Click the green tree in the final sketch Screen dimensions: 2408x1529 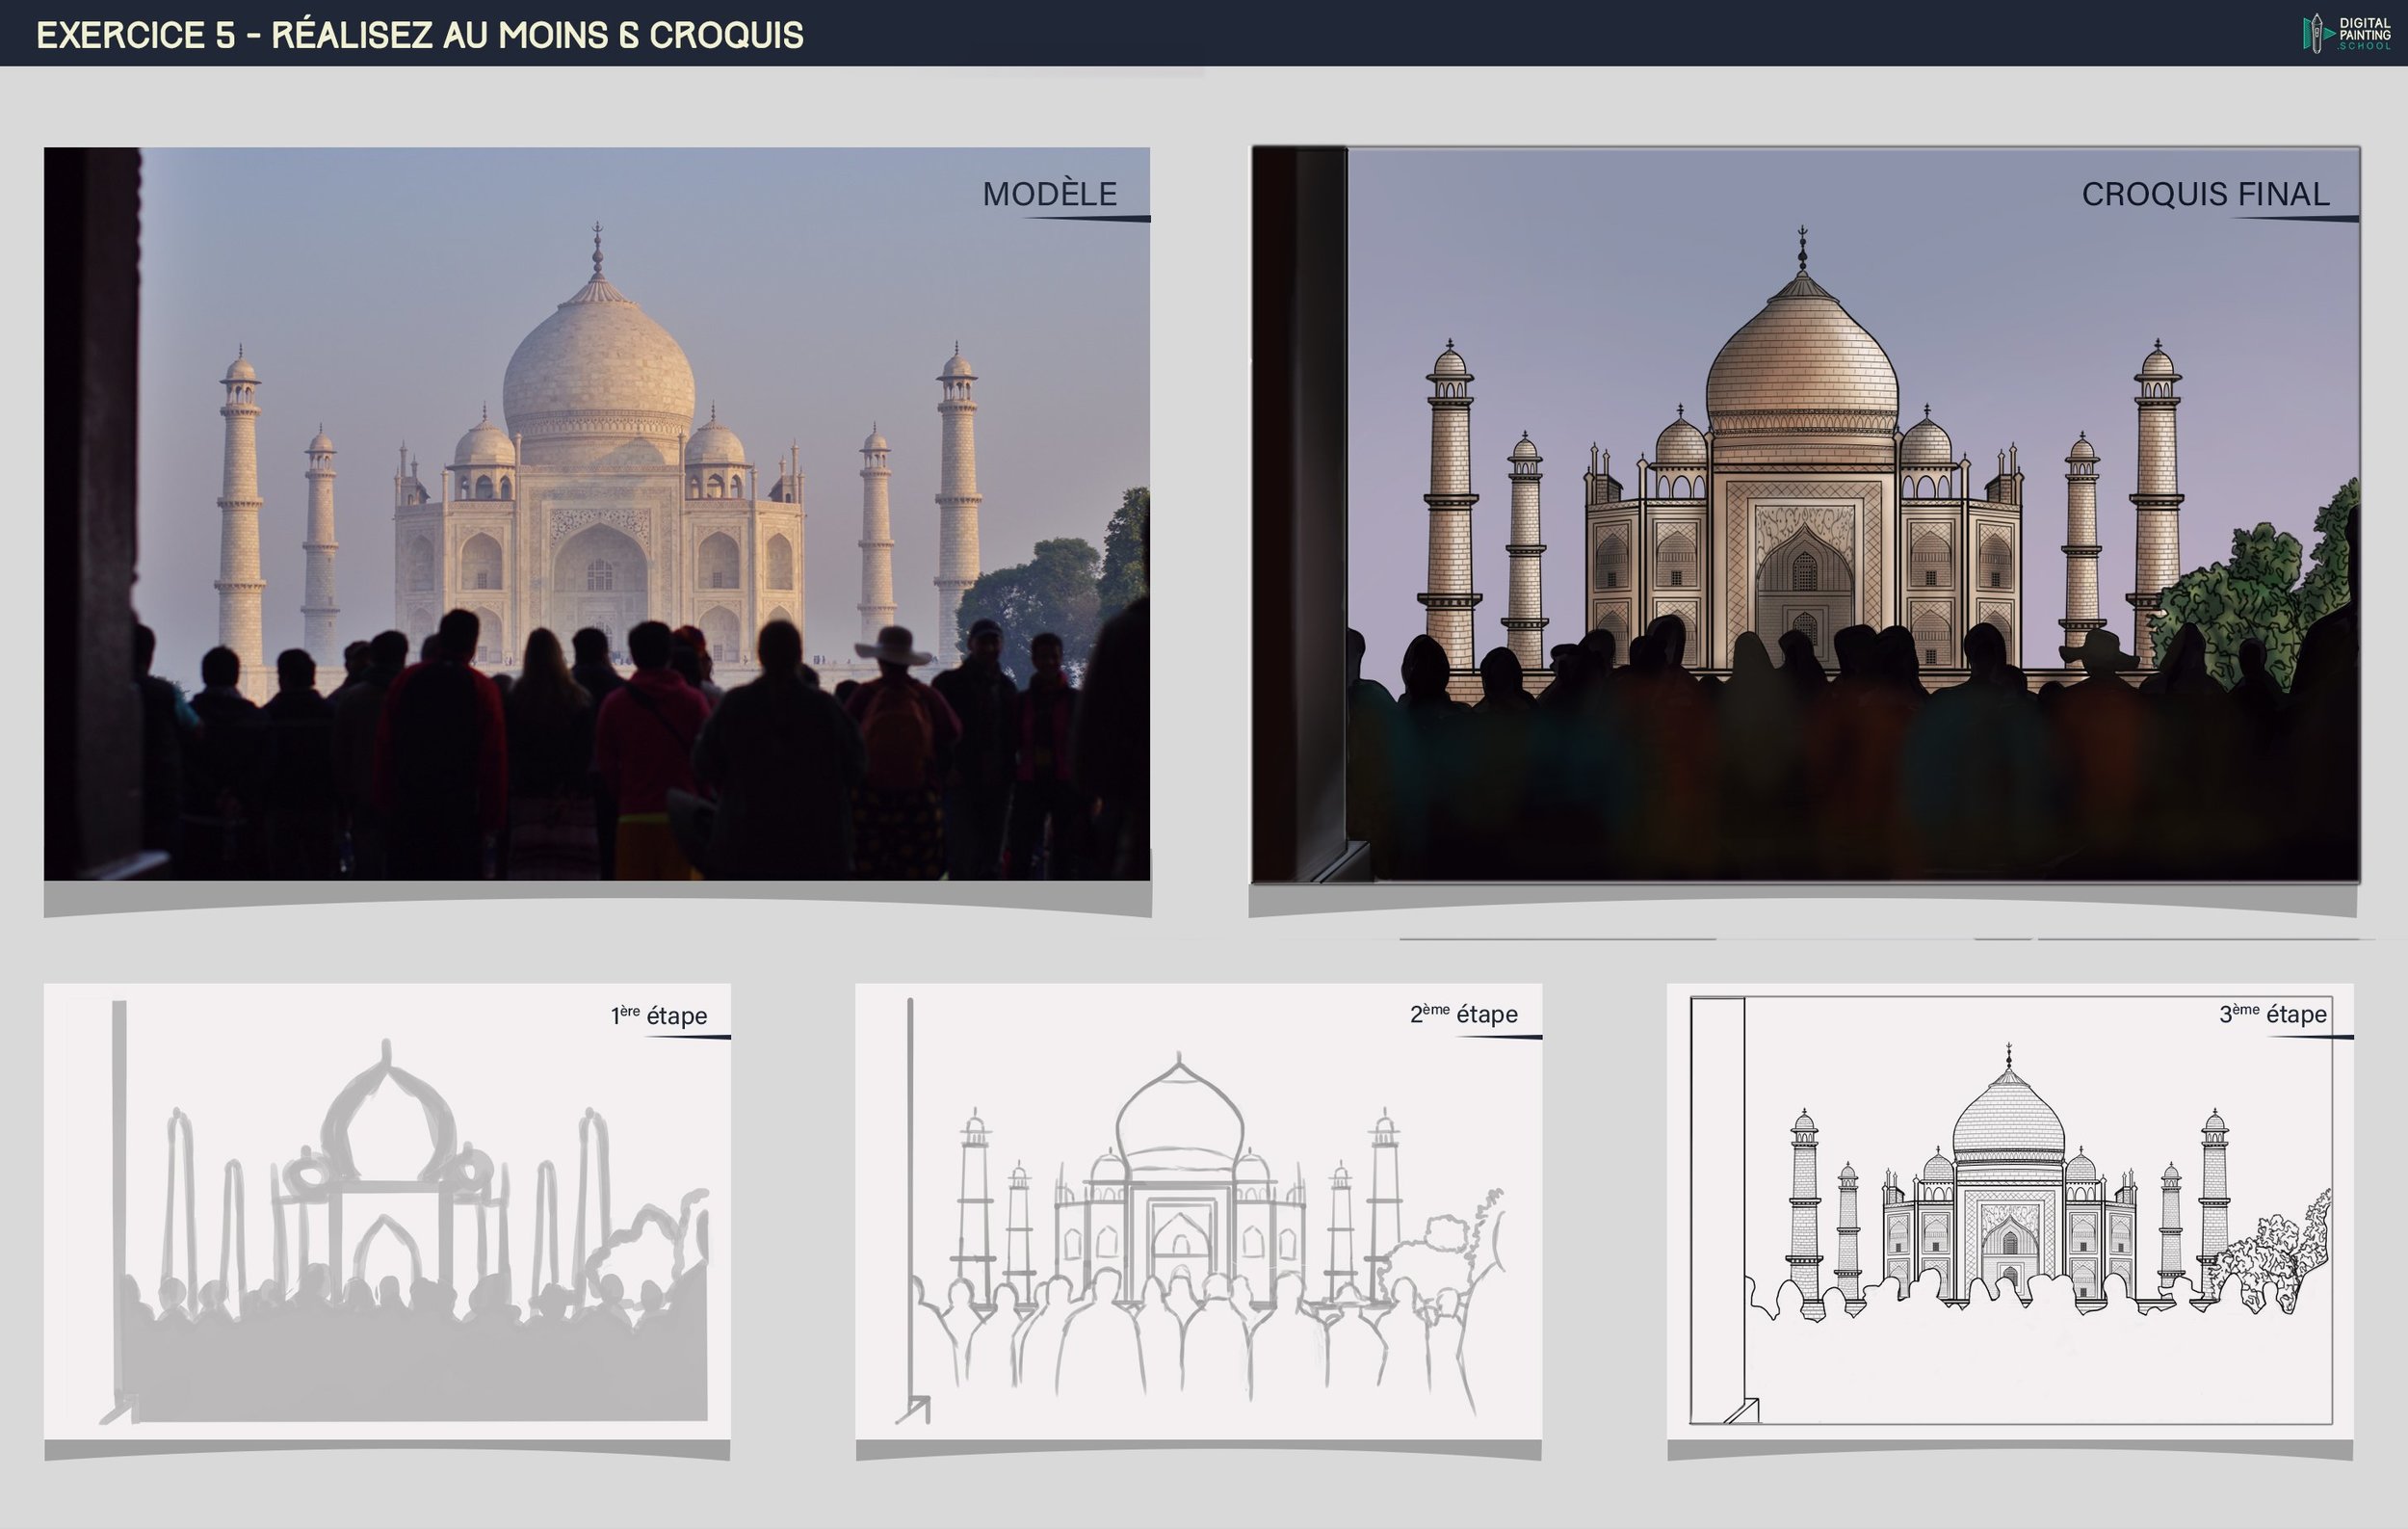point(2260,590)
